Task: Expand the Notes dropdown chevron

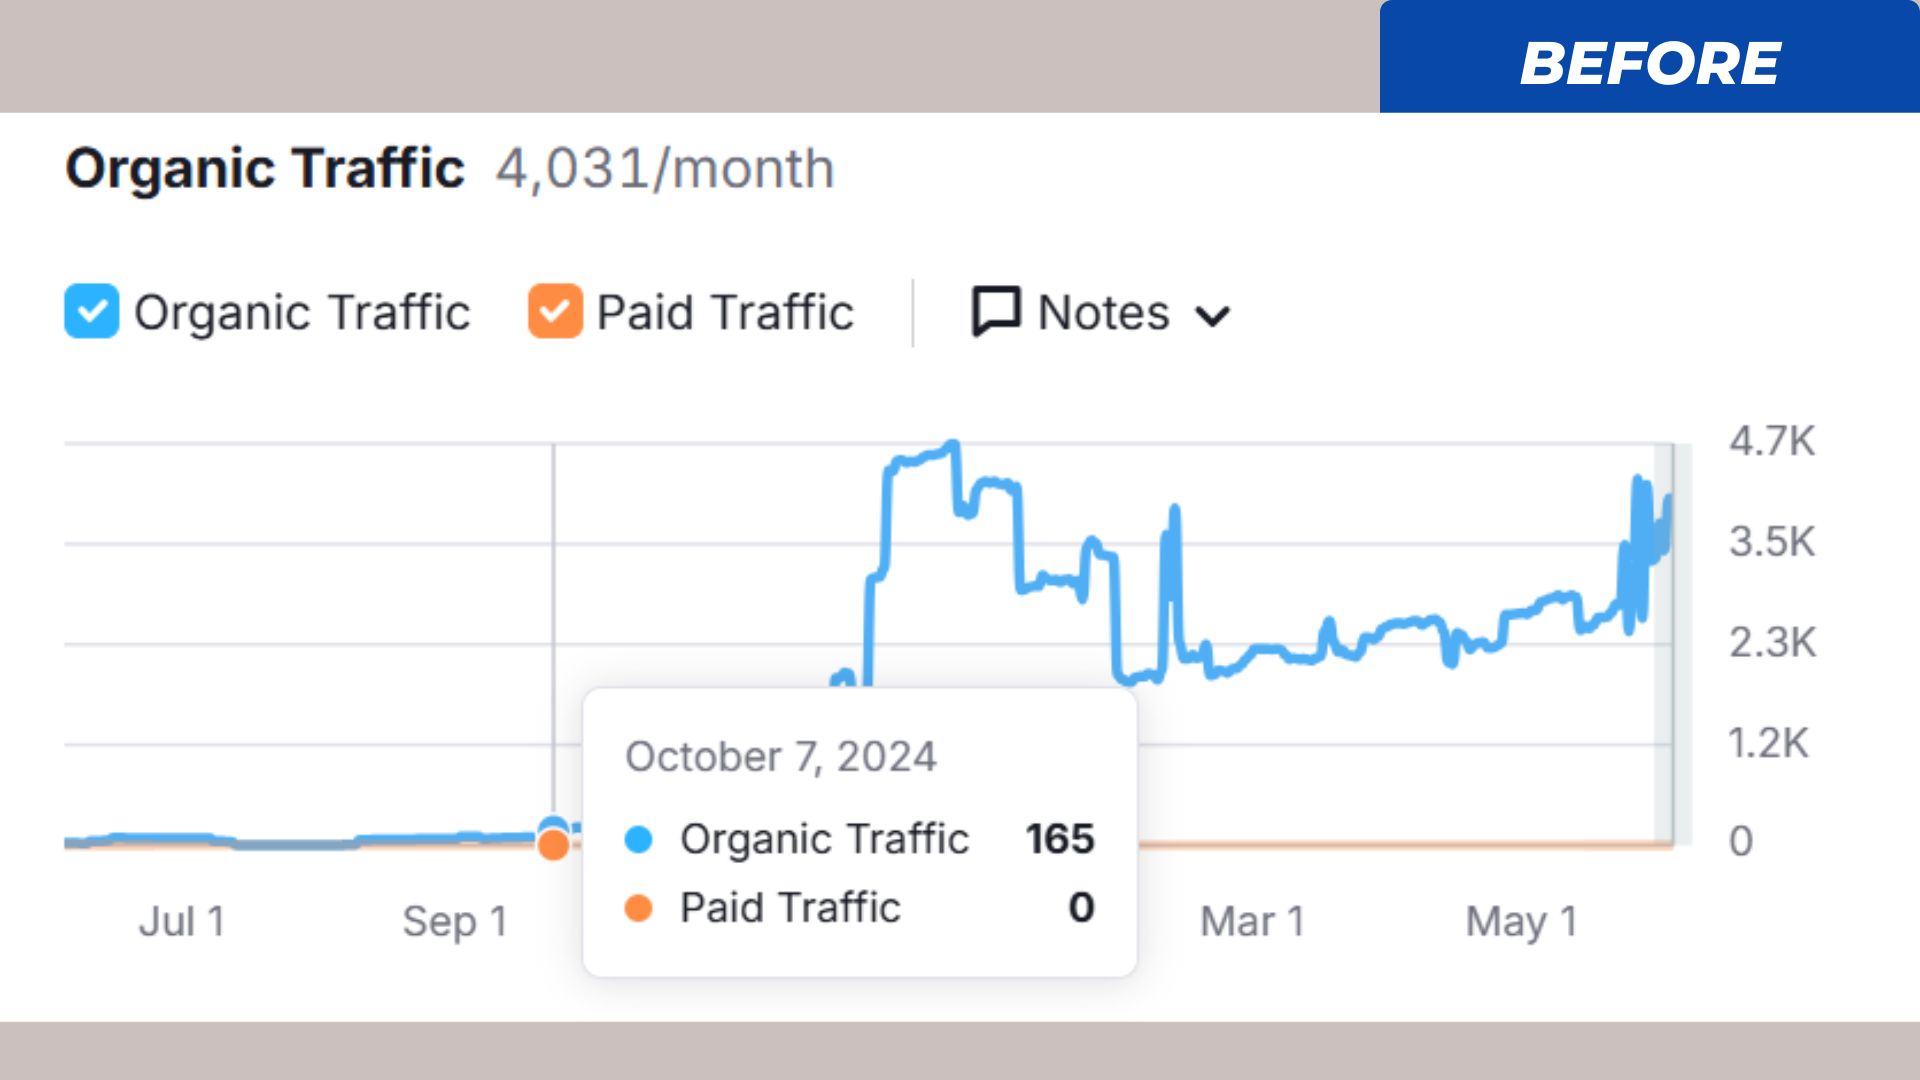Action: [x=1212, y=316]
